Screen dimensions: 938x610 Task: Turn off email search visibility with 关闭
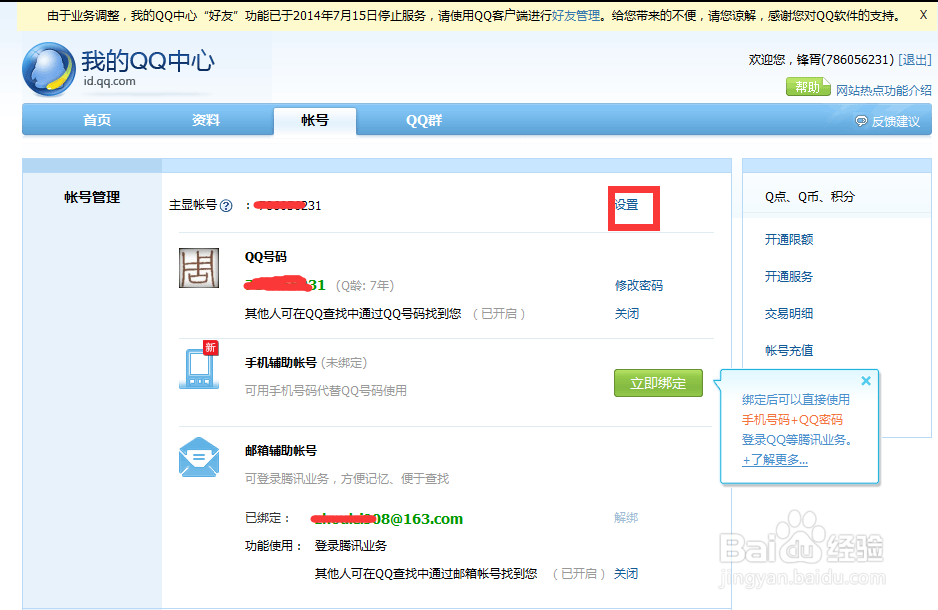tap(626, 573)
